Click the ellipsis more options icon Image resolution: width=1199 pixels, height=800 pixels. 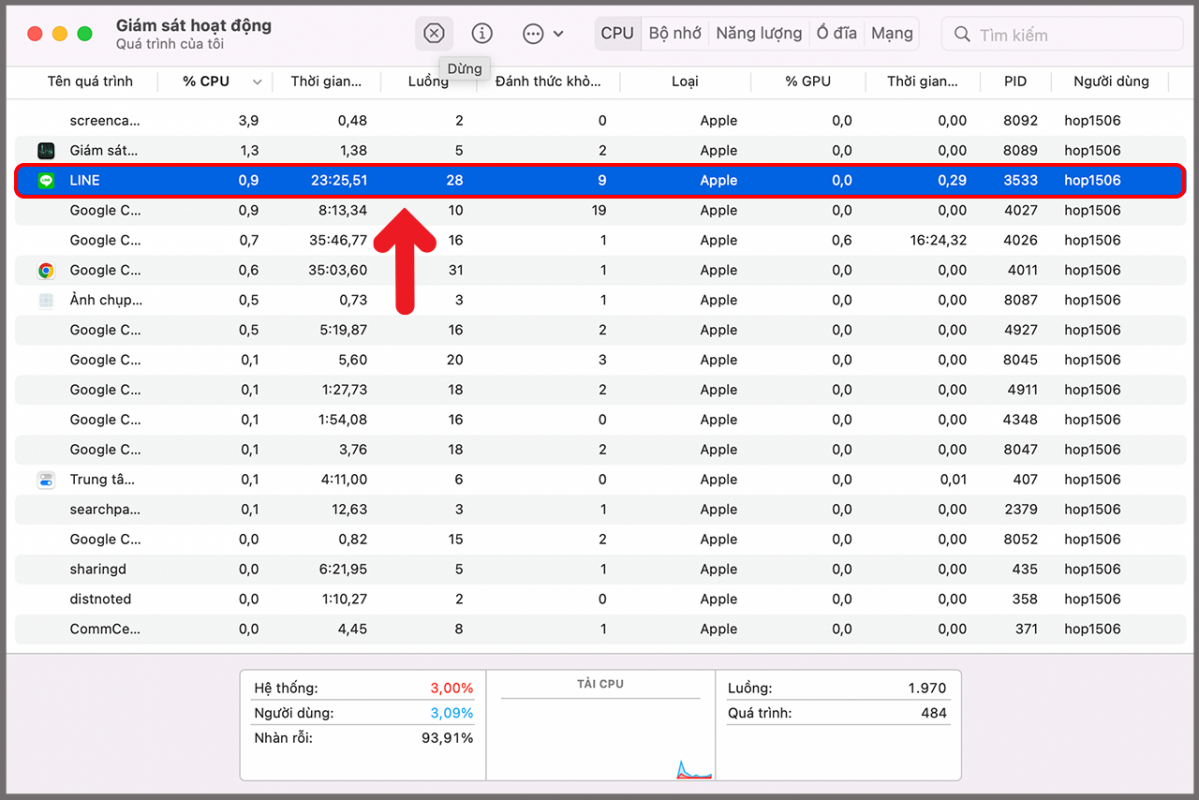click(531, 32)
